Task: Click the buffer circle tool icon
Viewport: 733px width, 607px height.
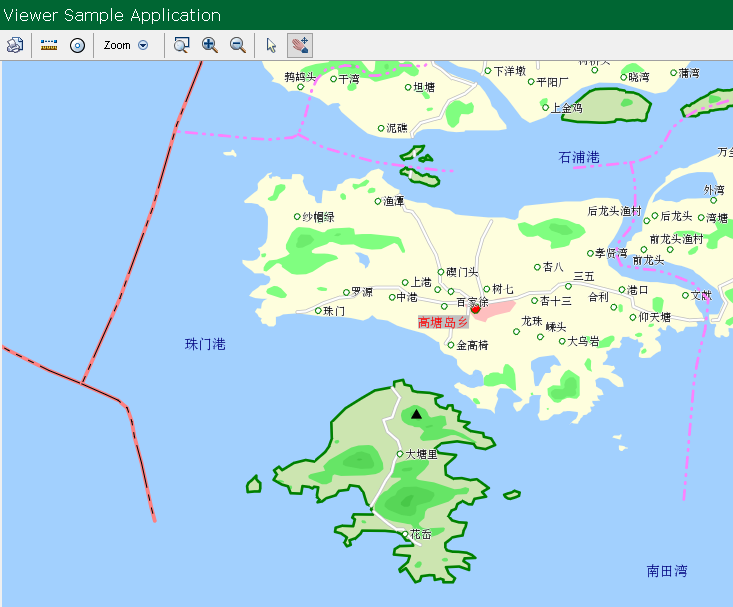Action: click(77, 45)
